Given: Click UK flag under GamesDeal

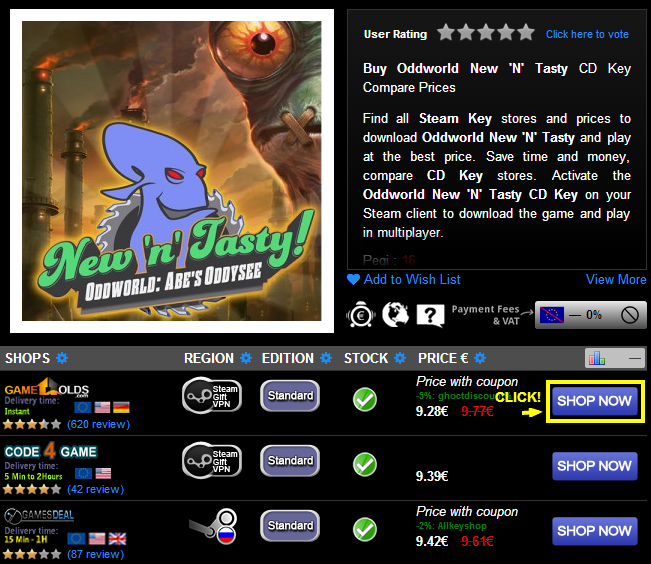Looking at the screenshot, I should coord(117,539).
